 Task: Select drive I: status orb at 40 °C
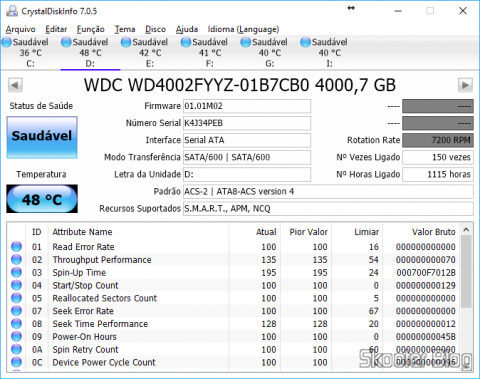tap(305, 42)
